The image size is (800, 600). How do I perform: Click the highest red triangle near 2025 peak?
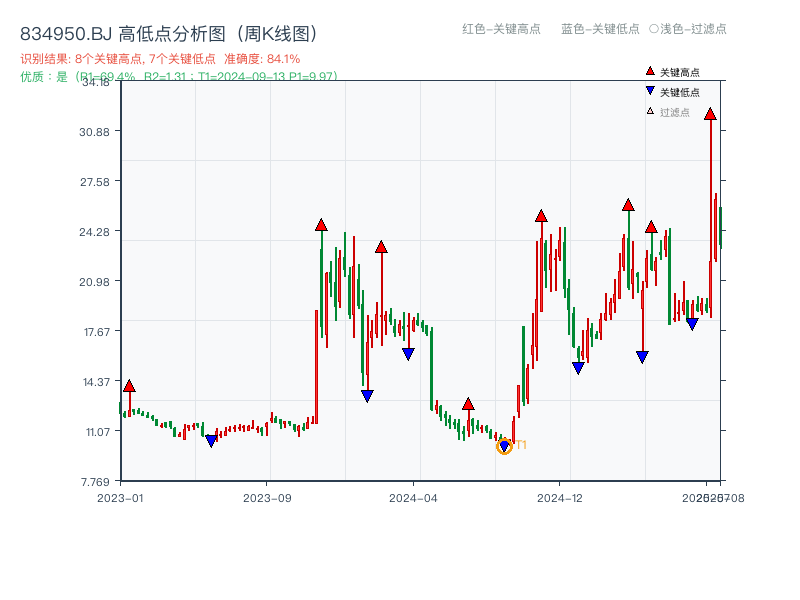710,116
